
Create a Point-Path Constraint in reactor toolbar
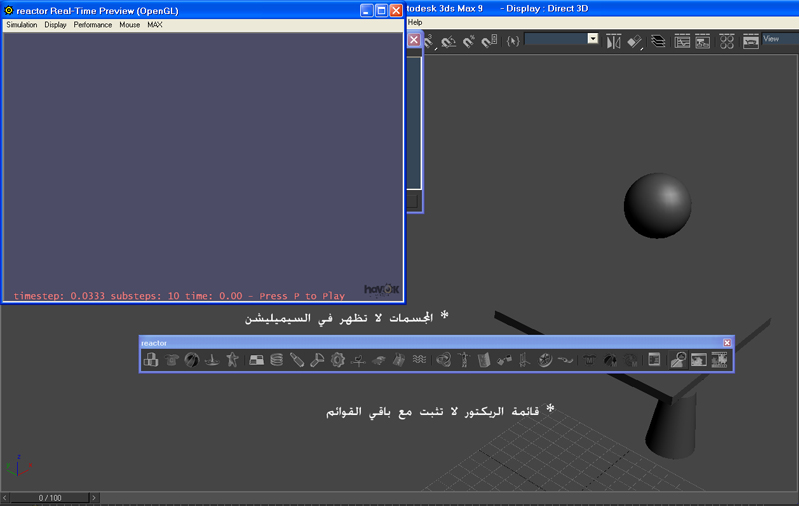tap(565, 360)
